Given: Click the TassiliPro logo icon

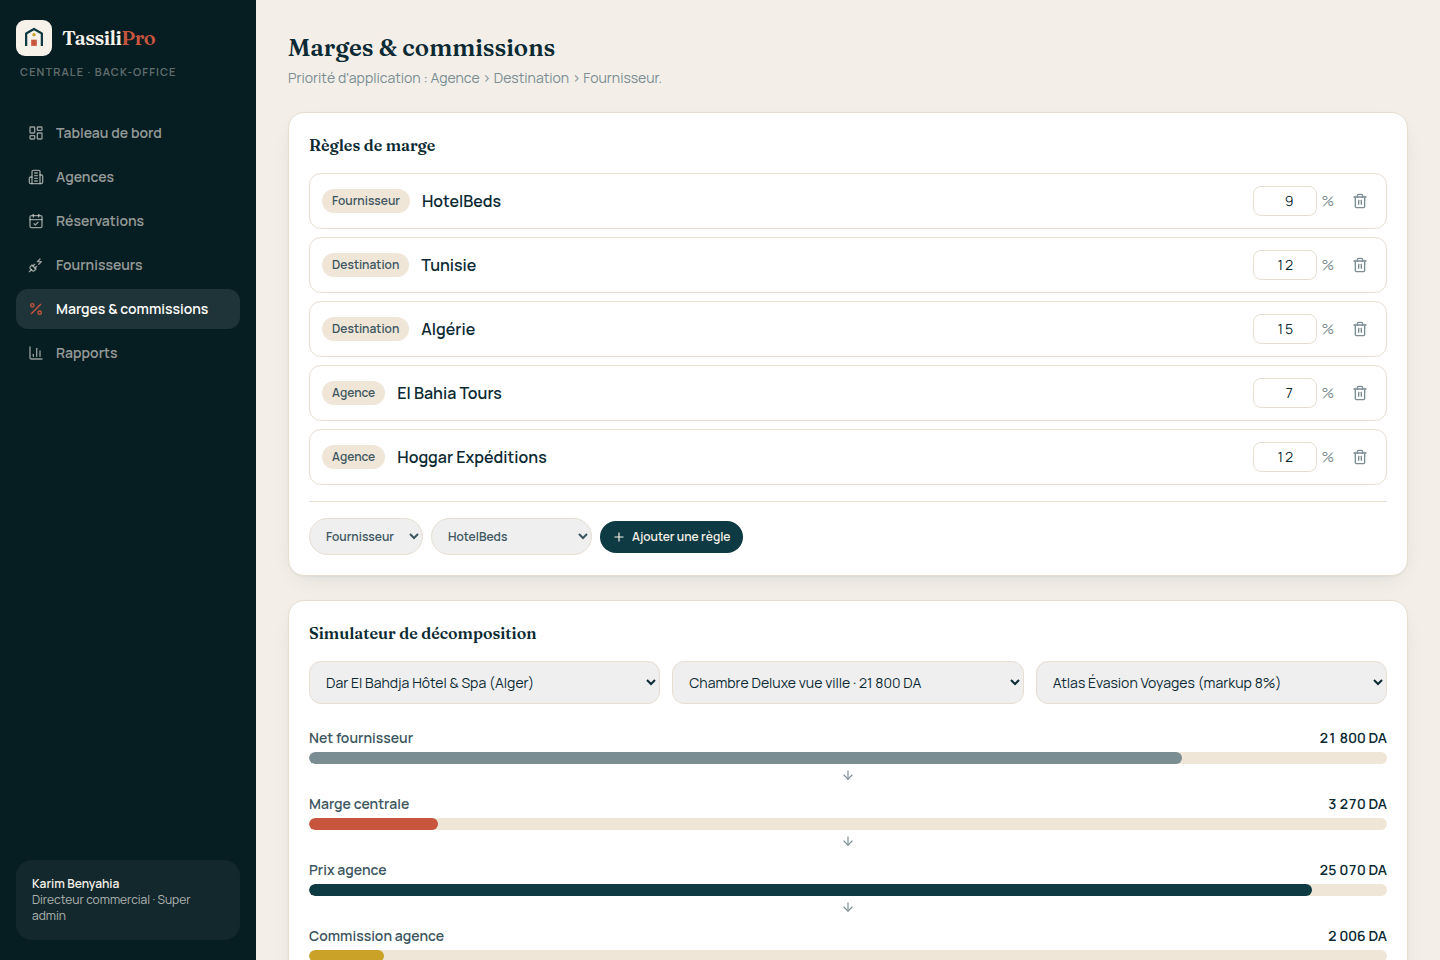Looking at the screenshot, I should pos(34,38).
